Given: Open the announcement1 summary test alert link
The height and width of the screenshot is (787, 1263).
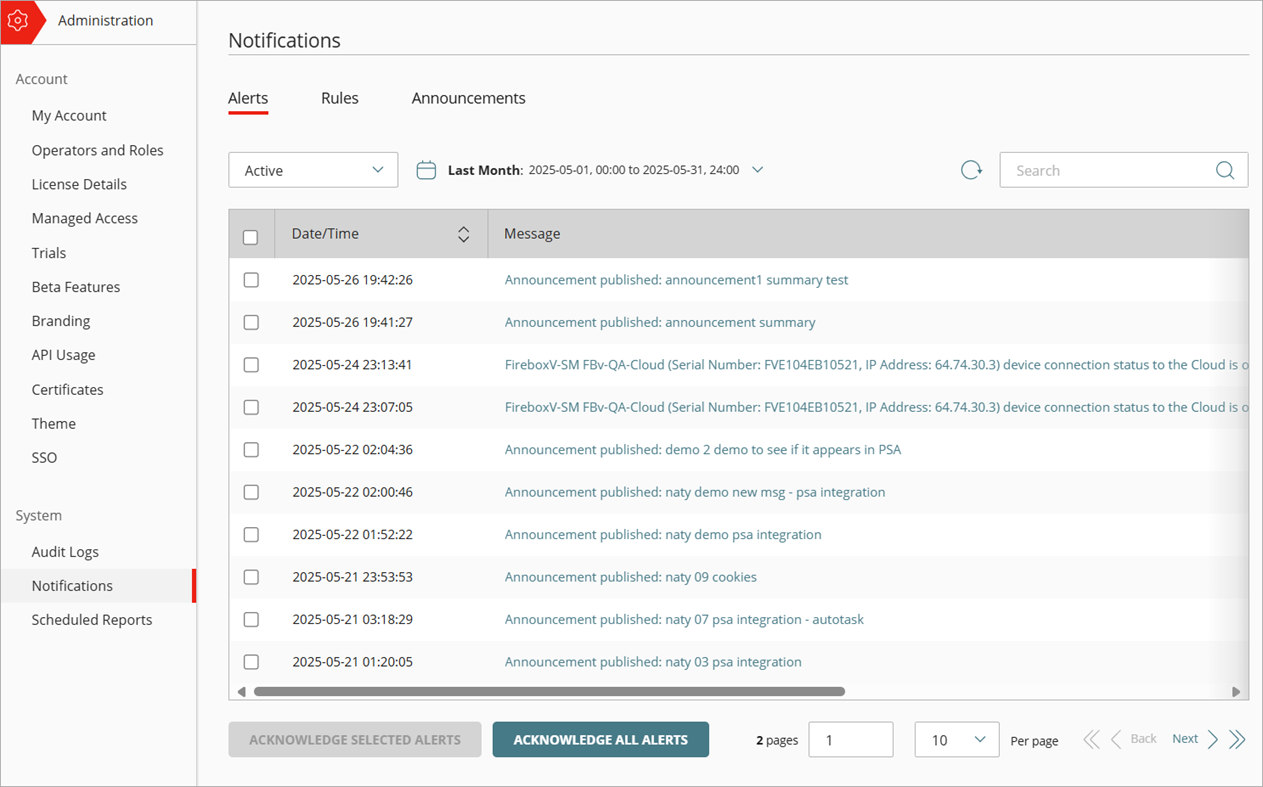Looking at the screenshot, I should 676,280.
